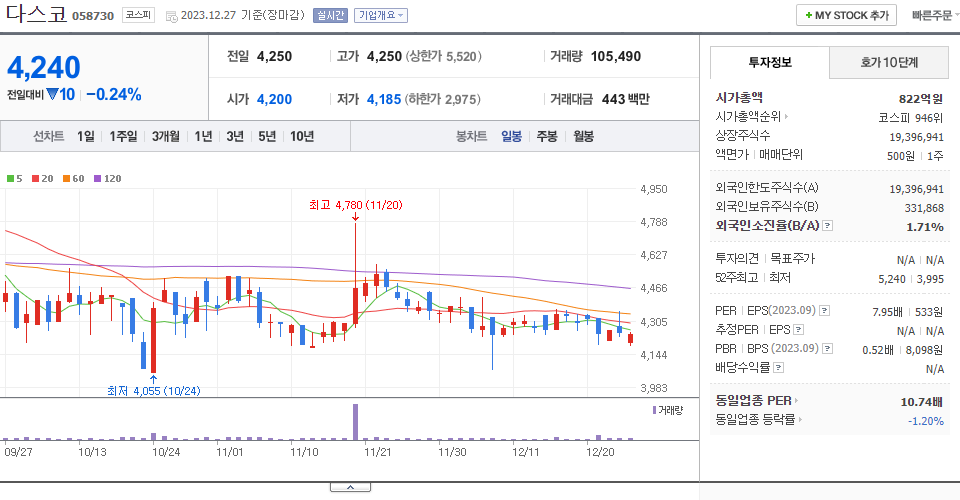Select the 3개월 line chart period
The height and width of the screenshot is (500, 960).
tap(165, 136)
